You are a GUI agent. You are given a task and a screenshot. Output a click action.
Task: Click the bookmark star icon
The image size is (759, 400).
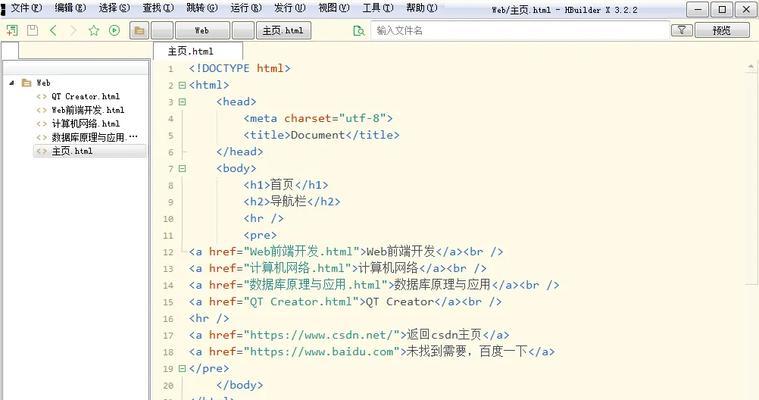[94, 31]
